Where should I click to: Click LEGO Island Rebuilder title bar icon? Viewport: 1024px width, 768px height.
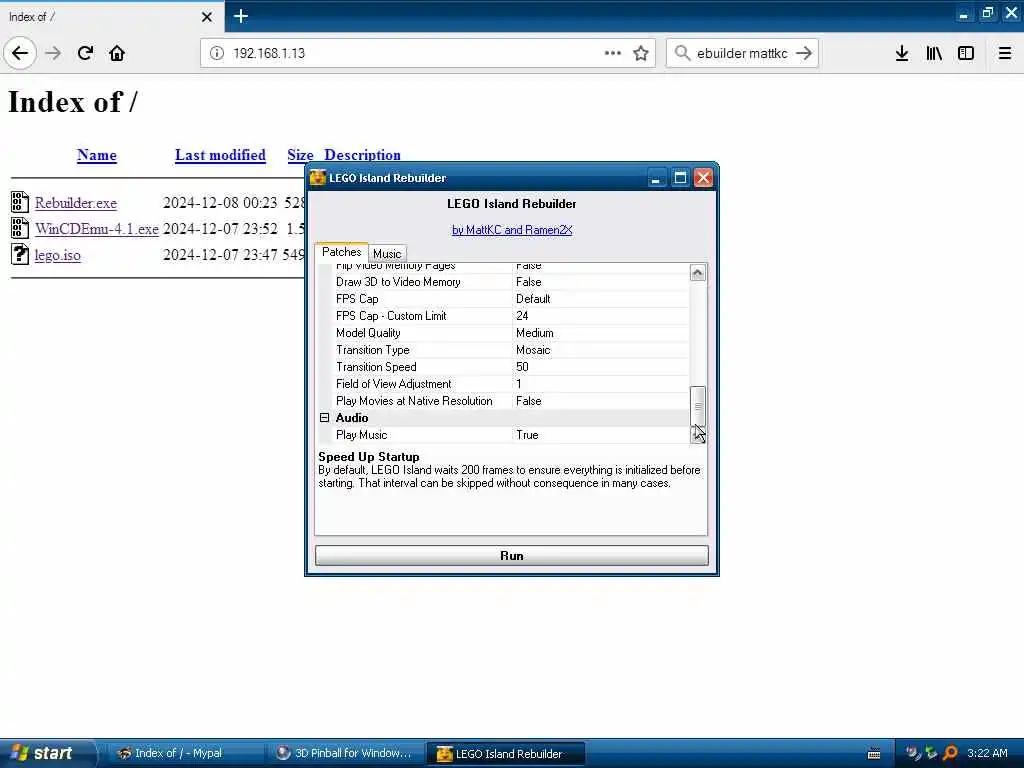(x=318, y=178)
